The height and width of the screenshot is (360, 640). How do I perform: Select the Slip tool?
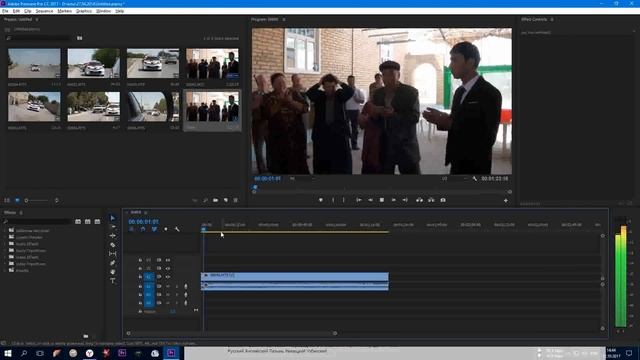113,254
